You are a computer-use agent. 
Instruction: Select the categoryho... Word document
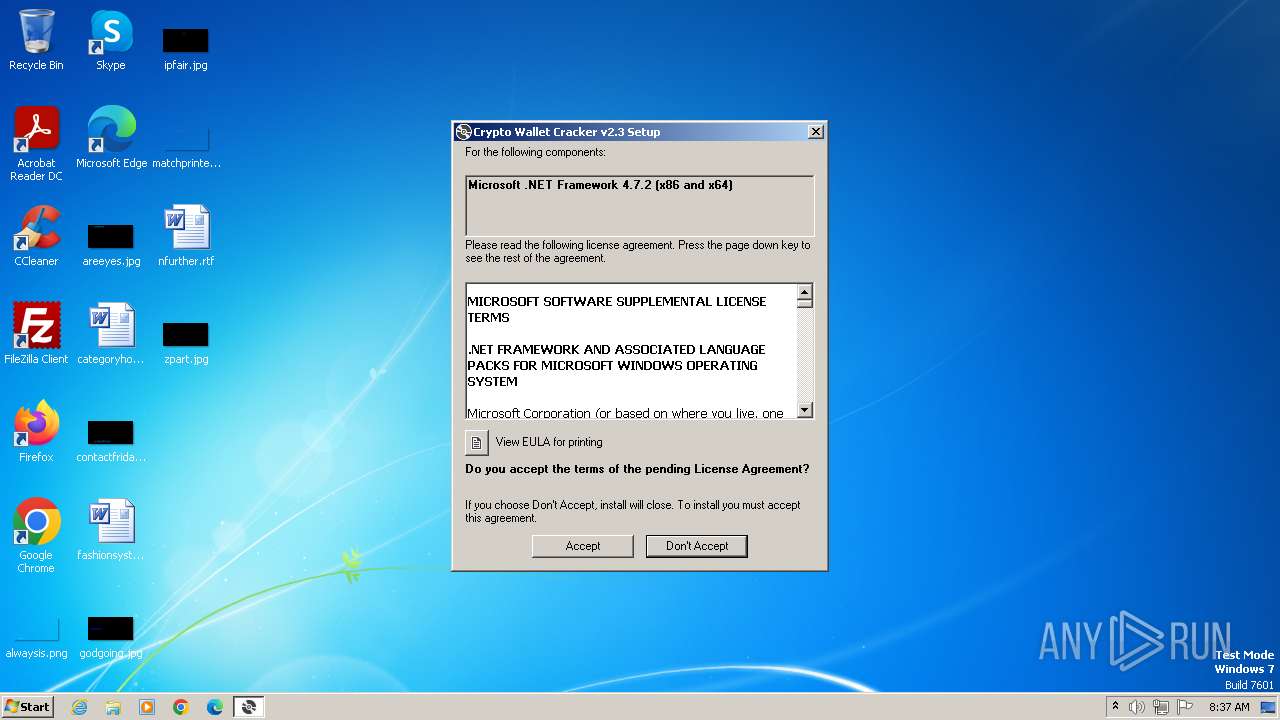111,333
